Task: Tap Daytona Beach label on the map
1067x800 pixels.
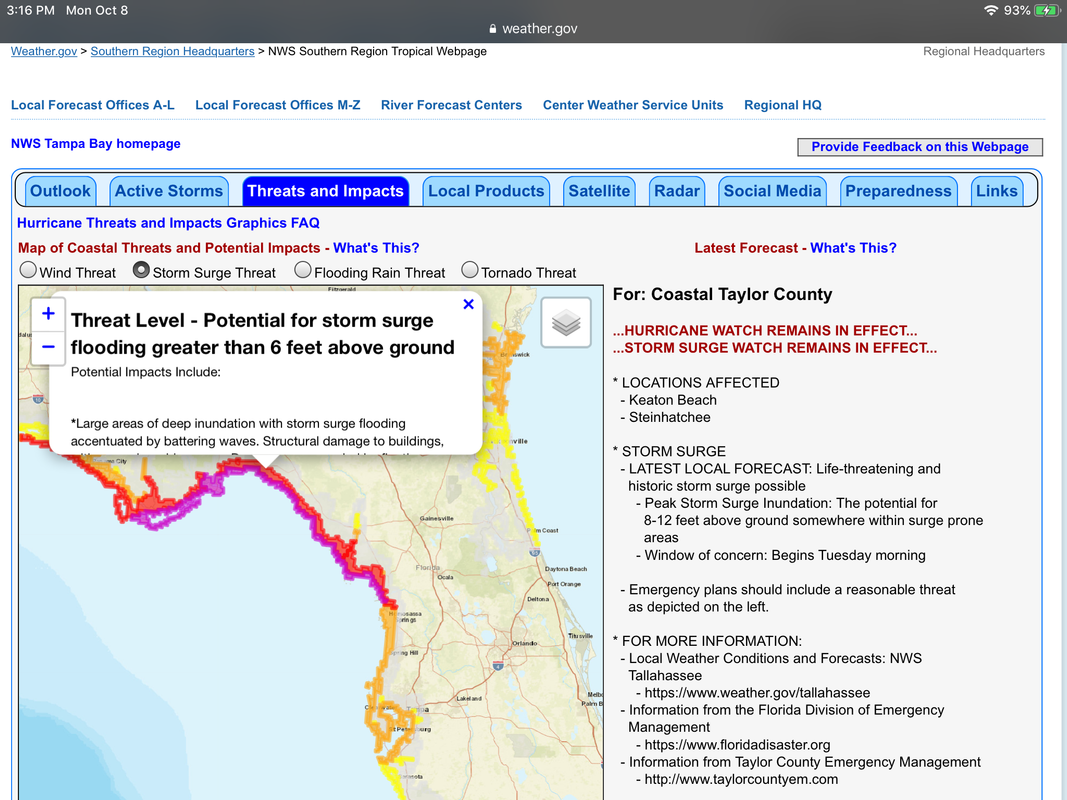Action: pos(565,569)
